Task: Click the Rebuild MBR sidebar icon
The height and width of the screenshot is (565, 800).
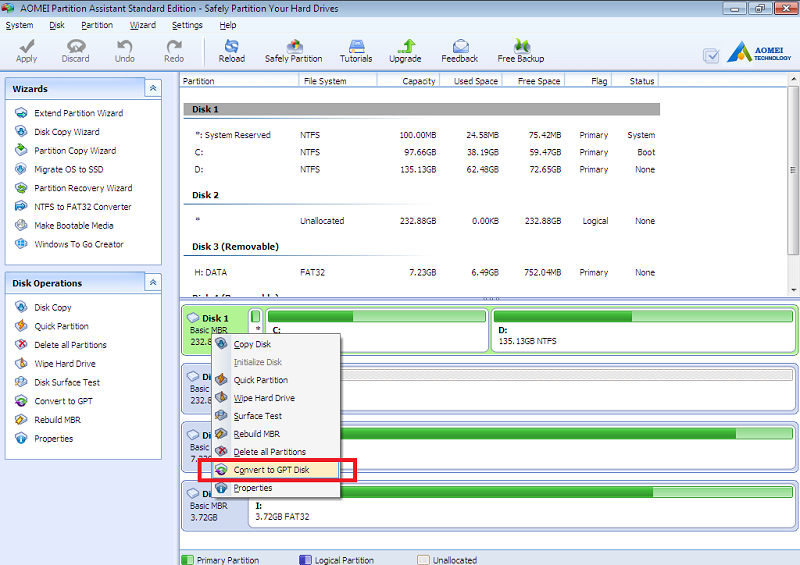Action: coord(21,420)
